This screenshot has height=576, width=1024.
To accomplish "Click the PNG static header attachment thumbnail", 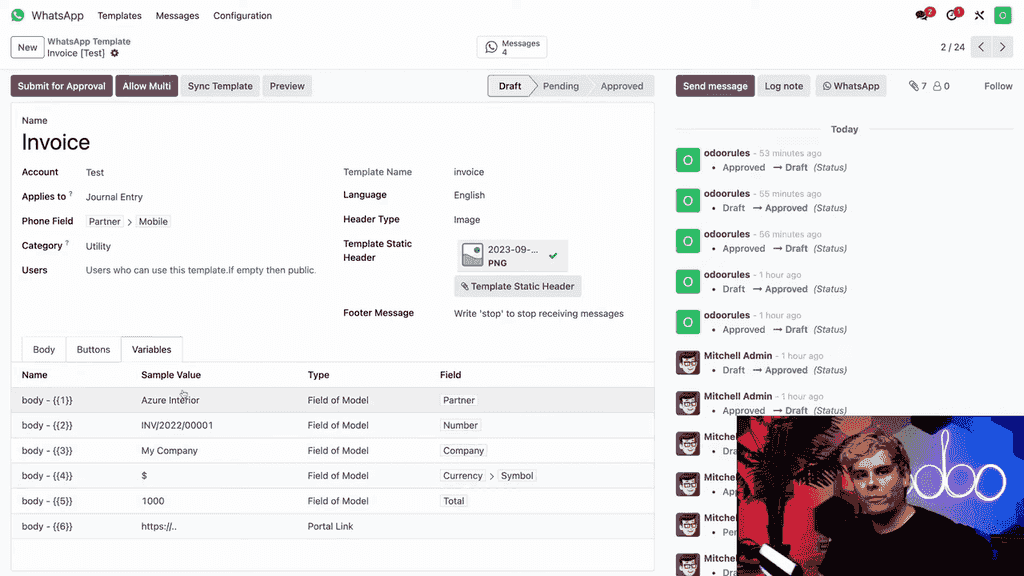I will (473, 256).
